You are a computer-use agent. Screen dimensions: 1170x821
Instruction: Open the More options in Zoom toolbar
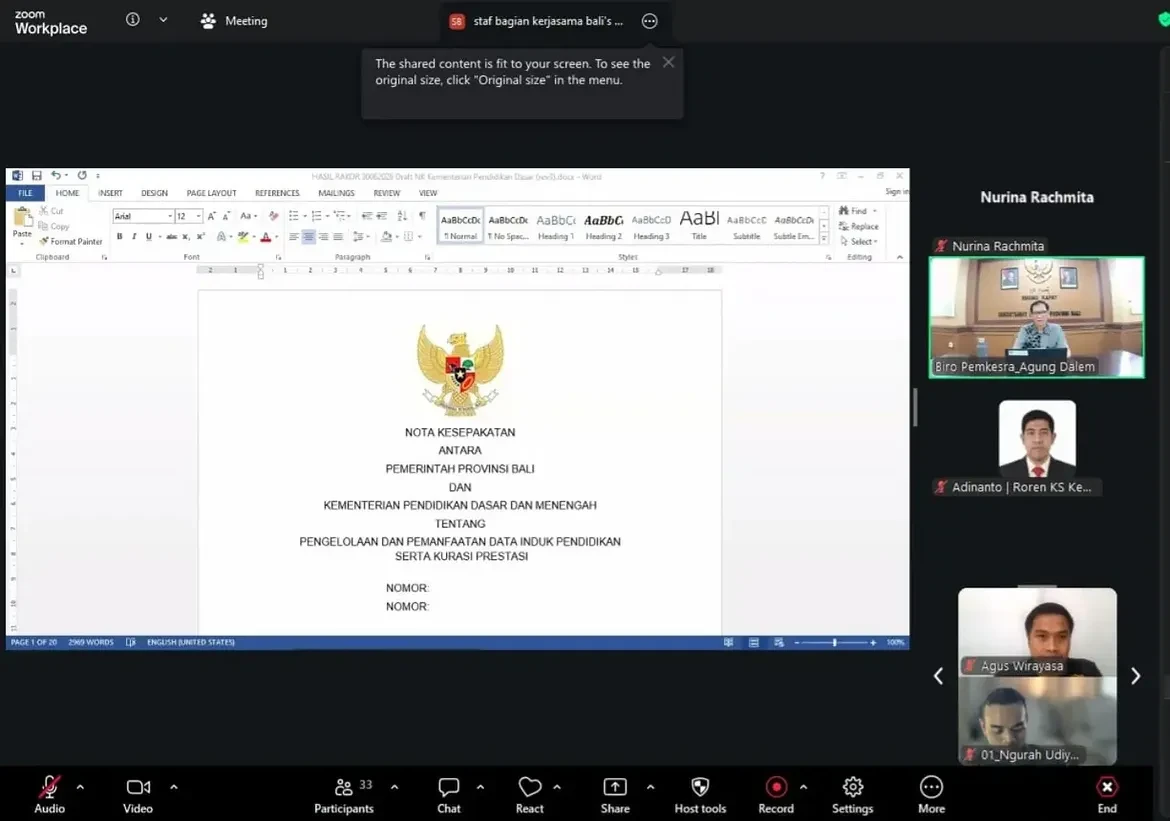pyautogui.click(x=931, y=796)
